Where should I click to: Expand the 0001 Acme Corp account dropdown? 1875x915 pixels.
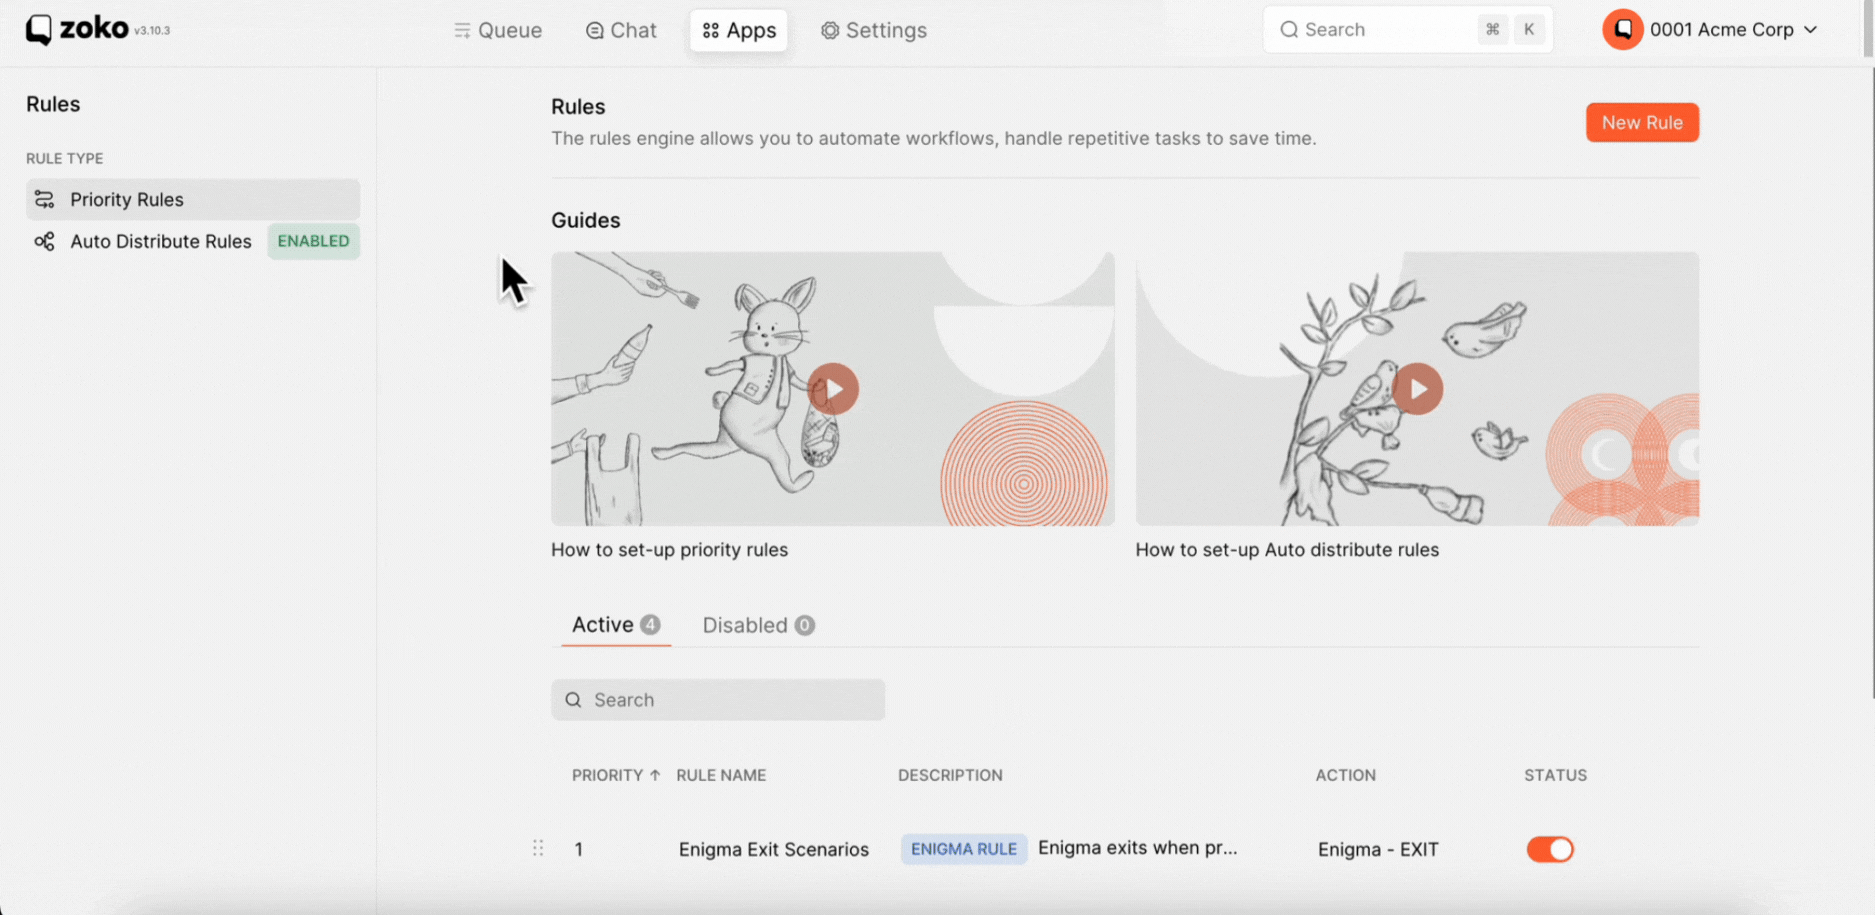[x=1733, y=30]
